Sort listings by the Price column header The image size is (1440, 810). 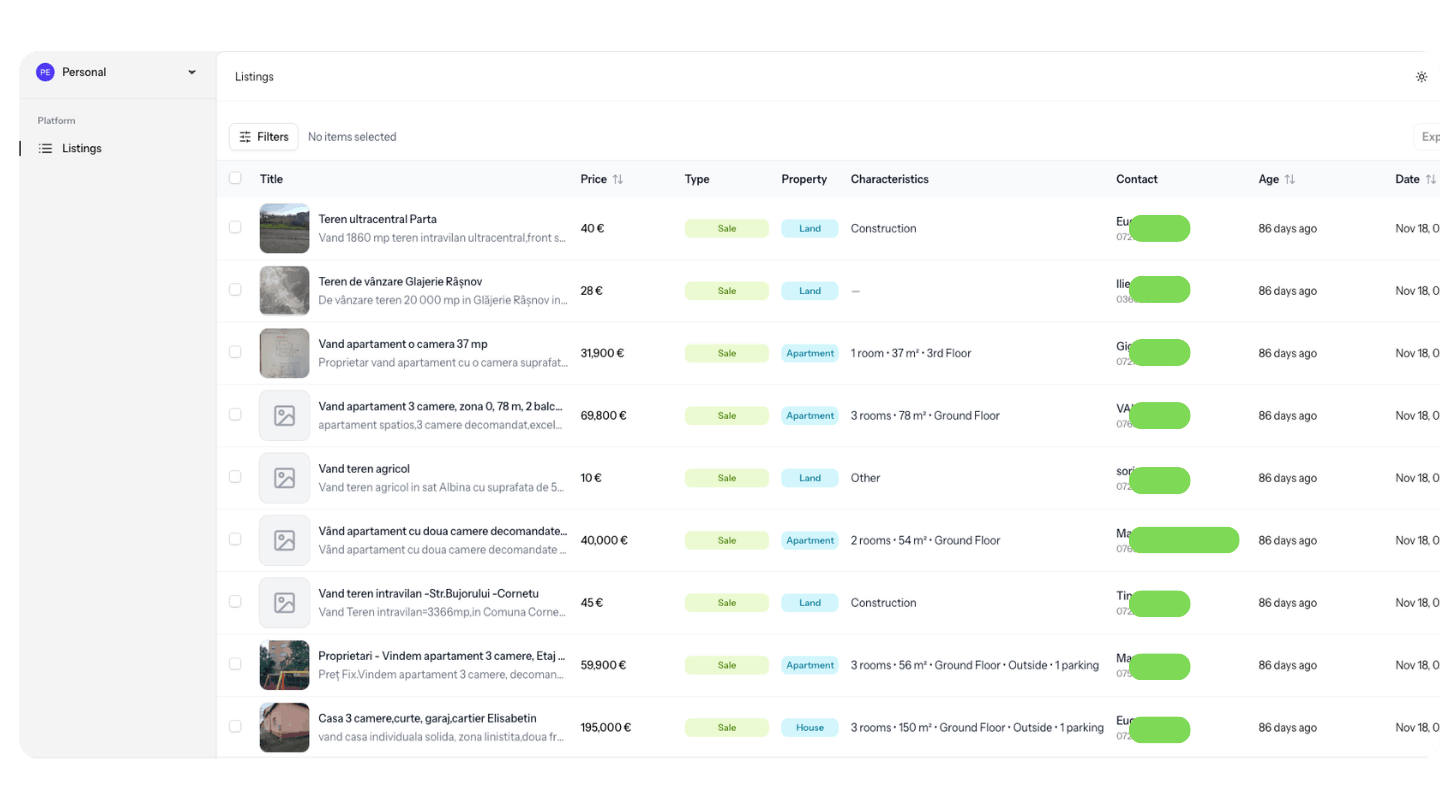tap(594, 179)
